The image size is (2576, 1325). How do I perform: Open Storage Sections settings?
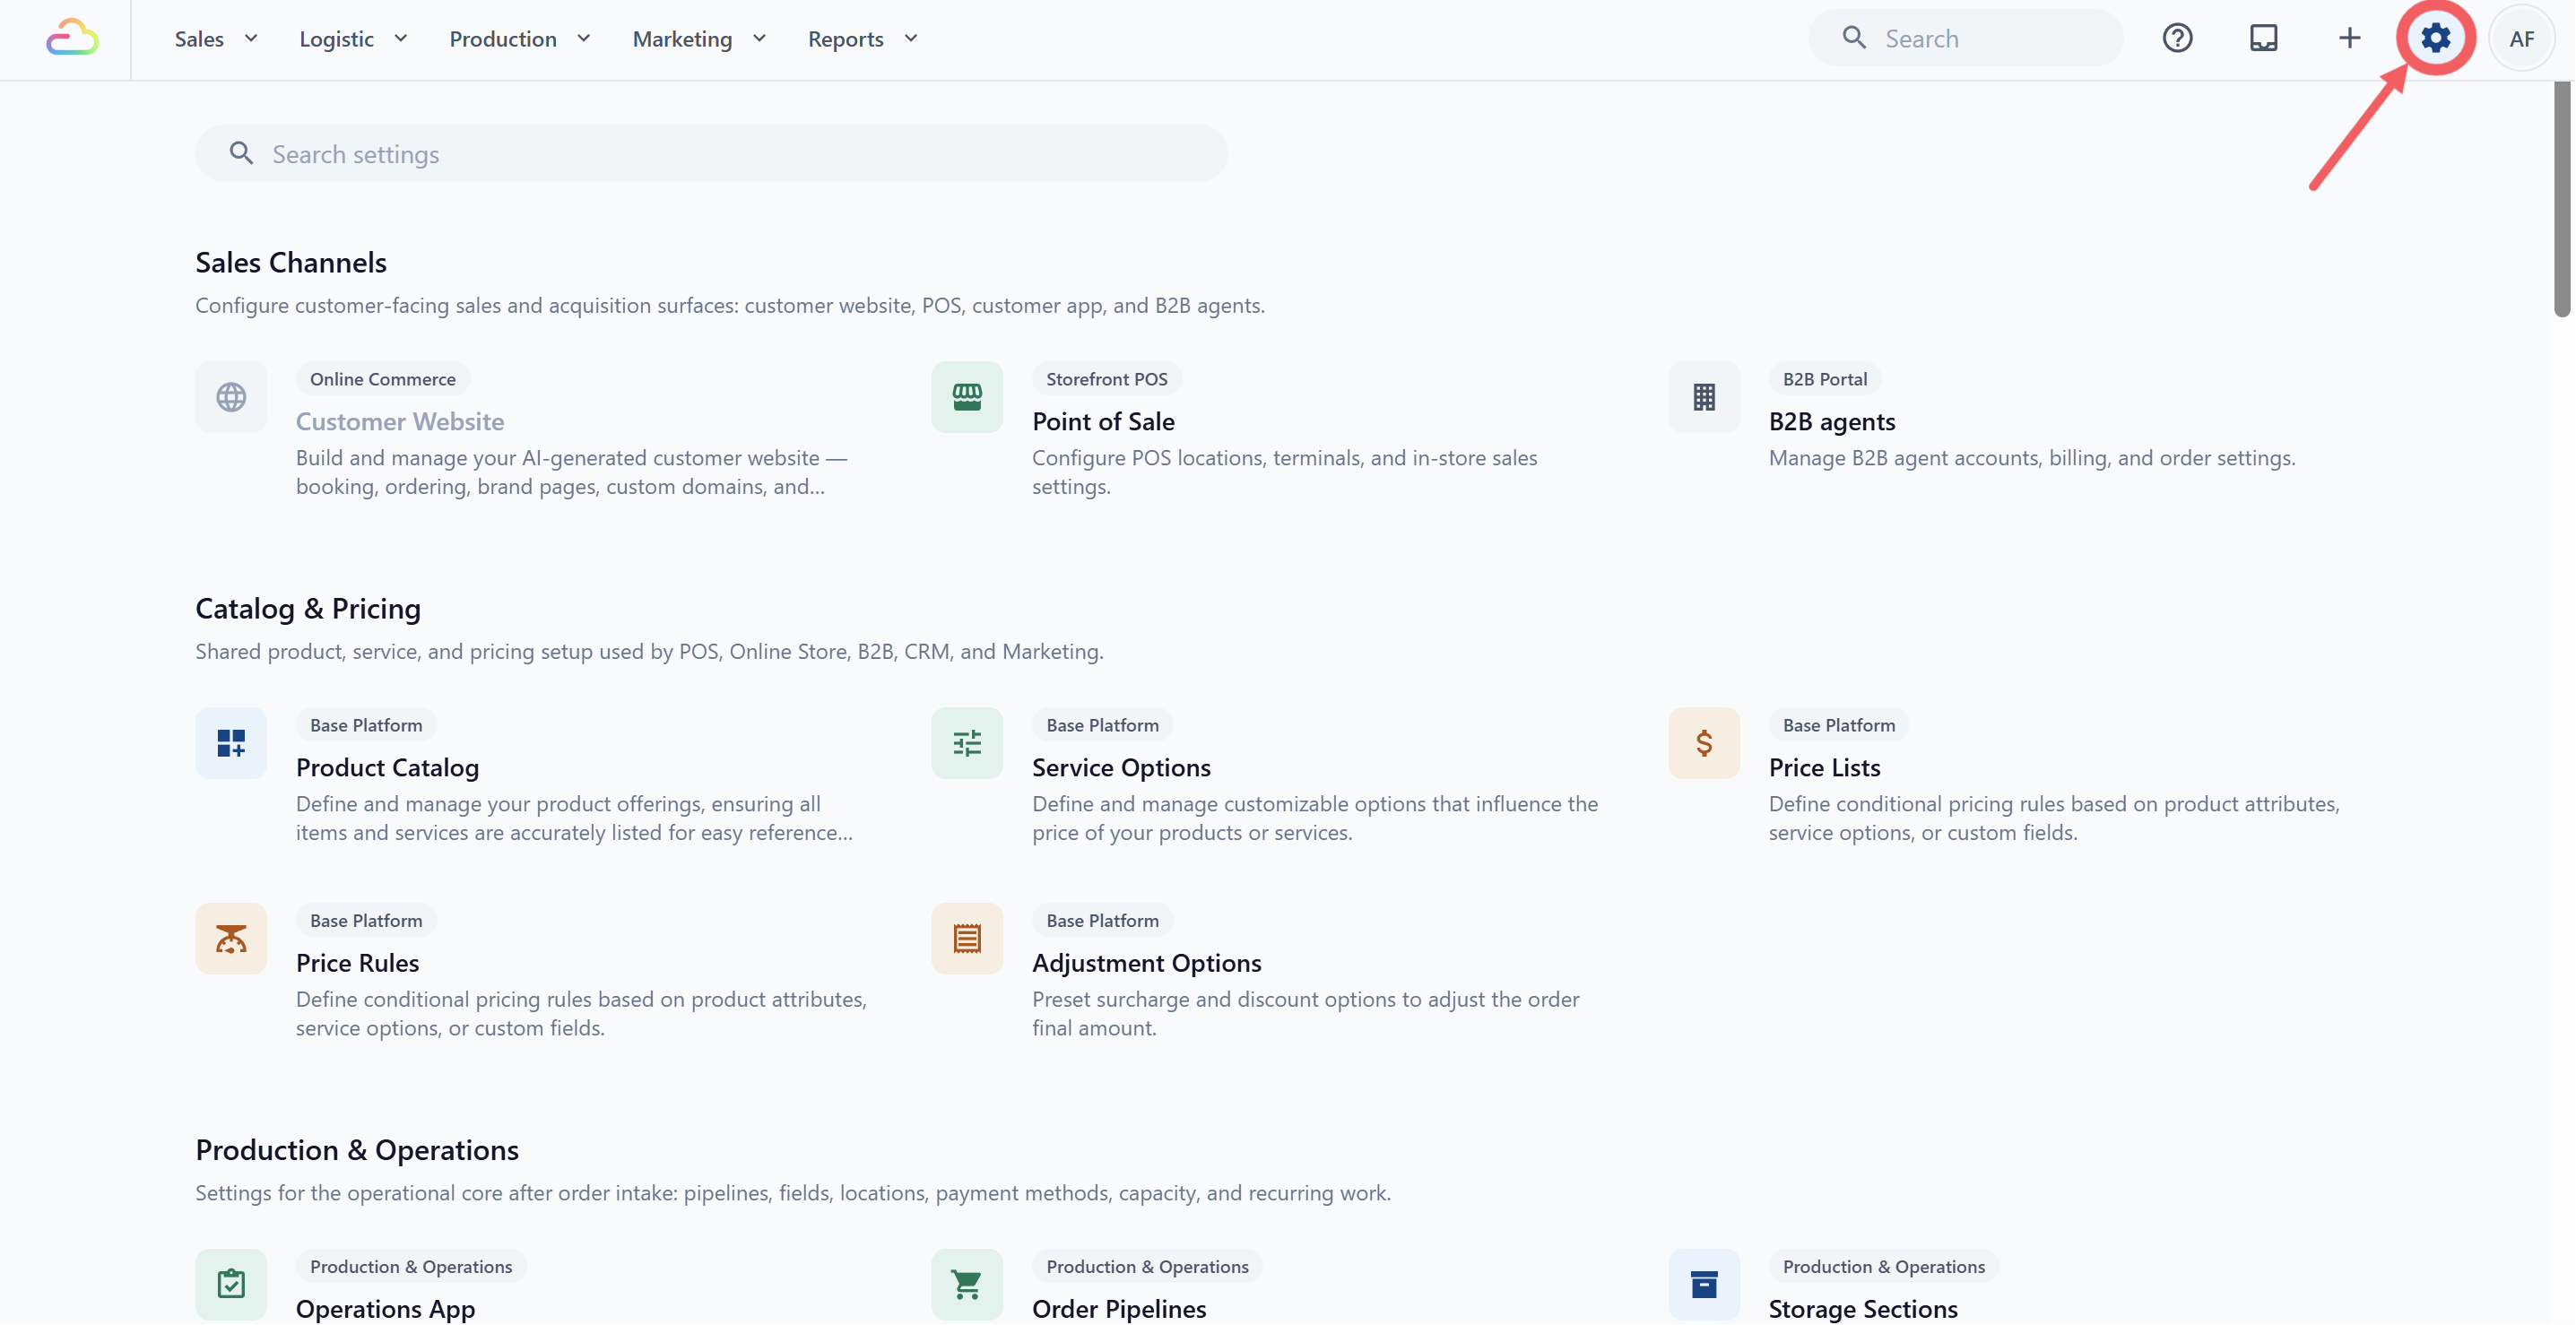(1863, 1308)
